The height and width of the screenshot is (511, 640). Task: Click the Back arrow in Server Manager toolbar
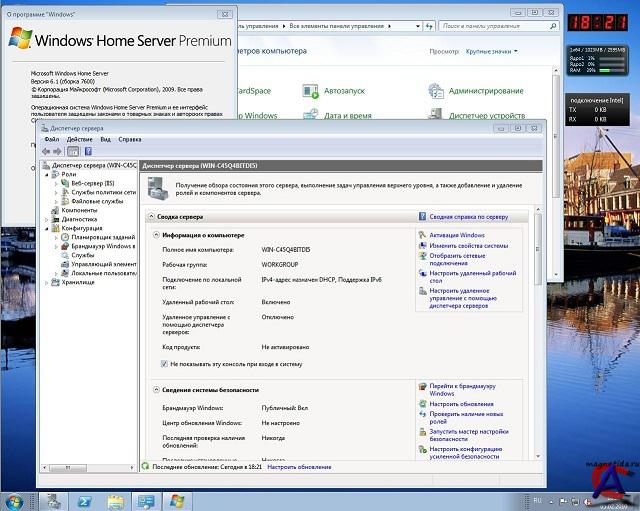tap(46, 151)
